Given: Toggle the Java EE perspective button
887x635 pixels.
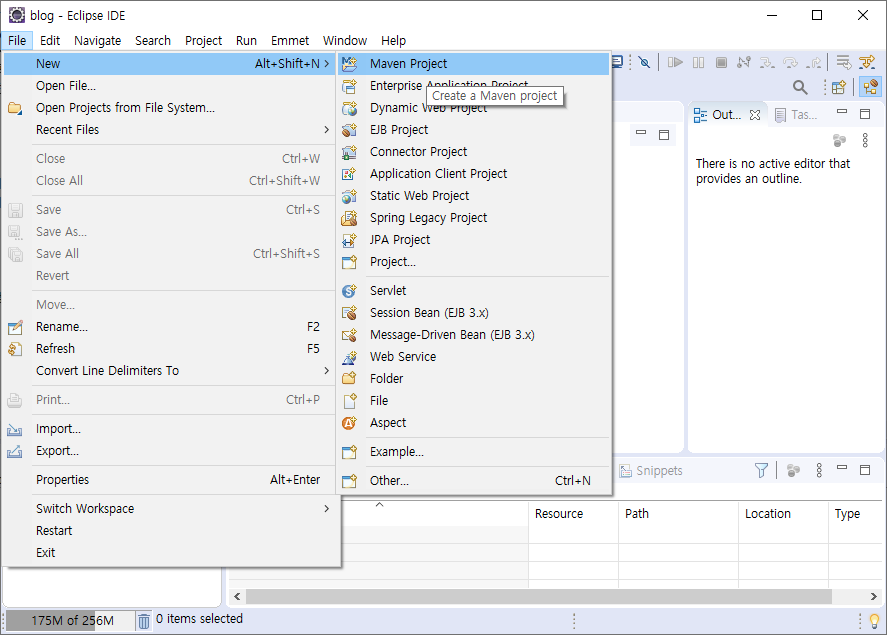Looking at the screenshot, I should [x=871, y=87].
